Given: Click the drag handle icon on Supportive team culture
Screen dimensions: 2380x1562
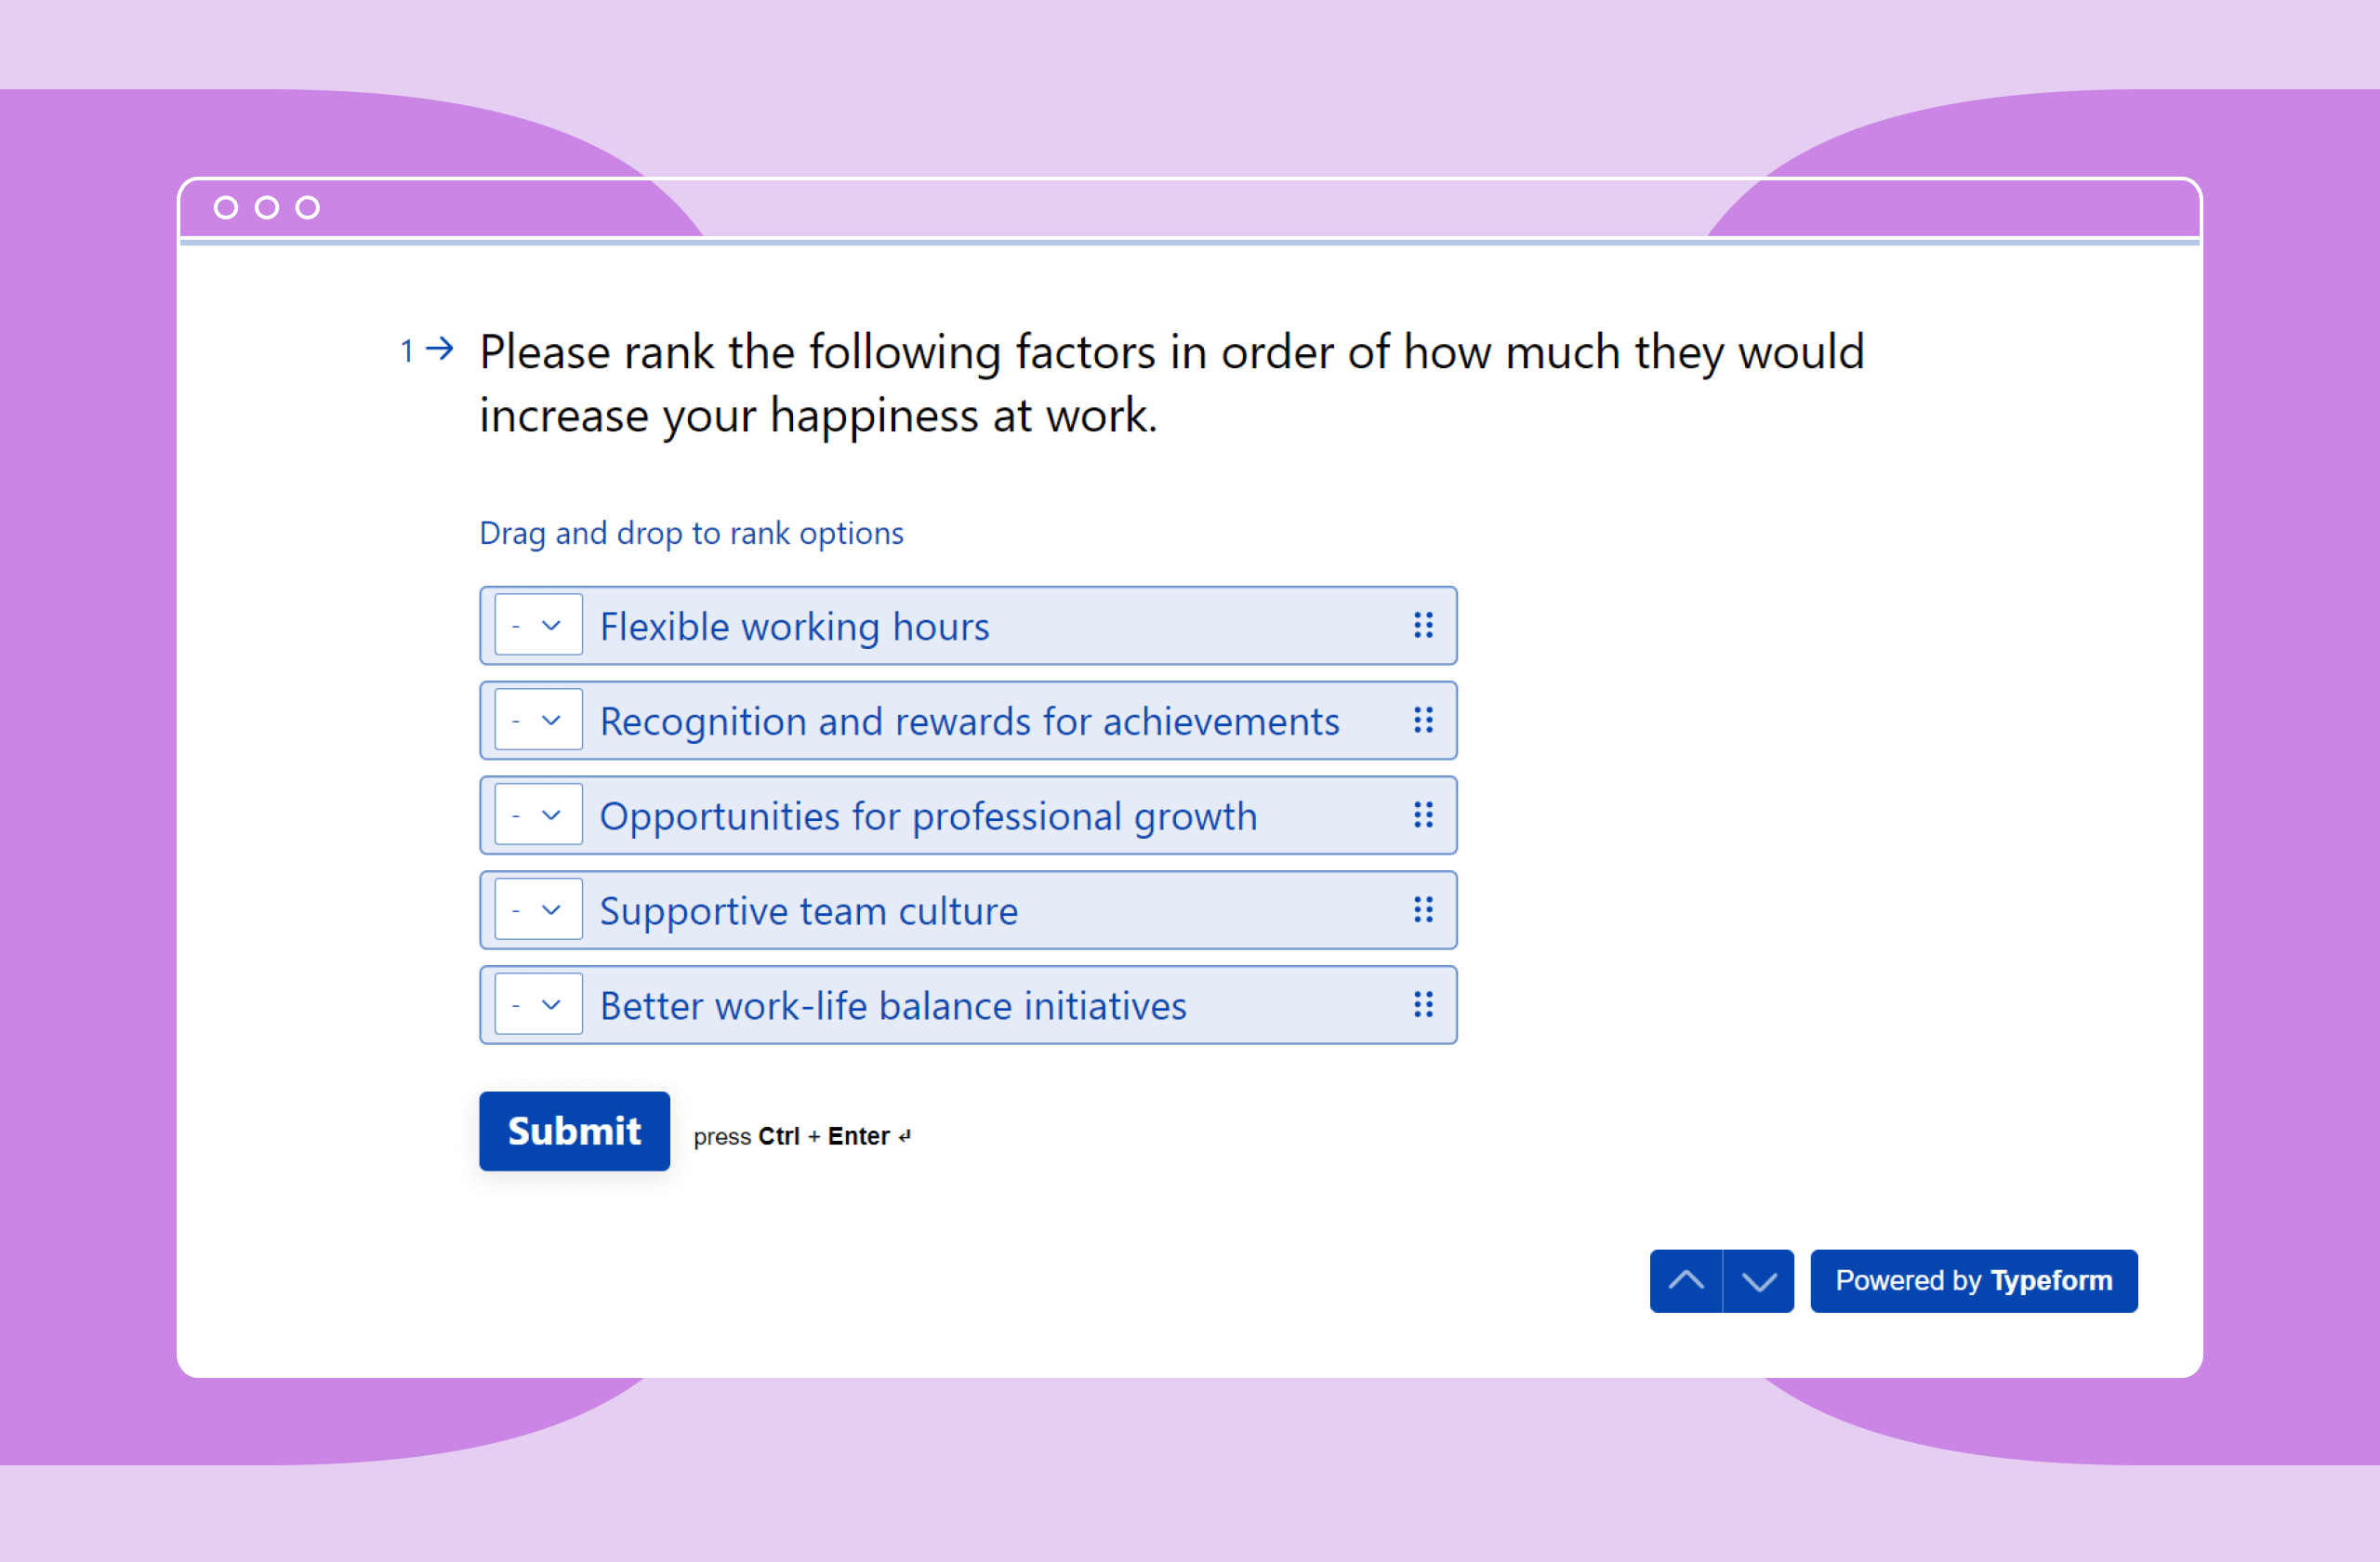Looking at the screenshot, I should [1423, 908].
